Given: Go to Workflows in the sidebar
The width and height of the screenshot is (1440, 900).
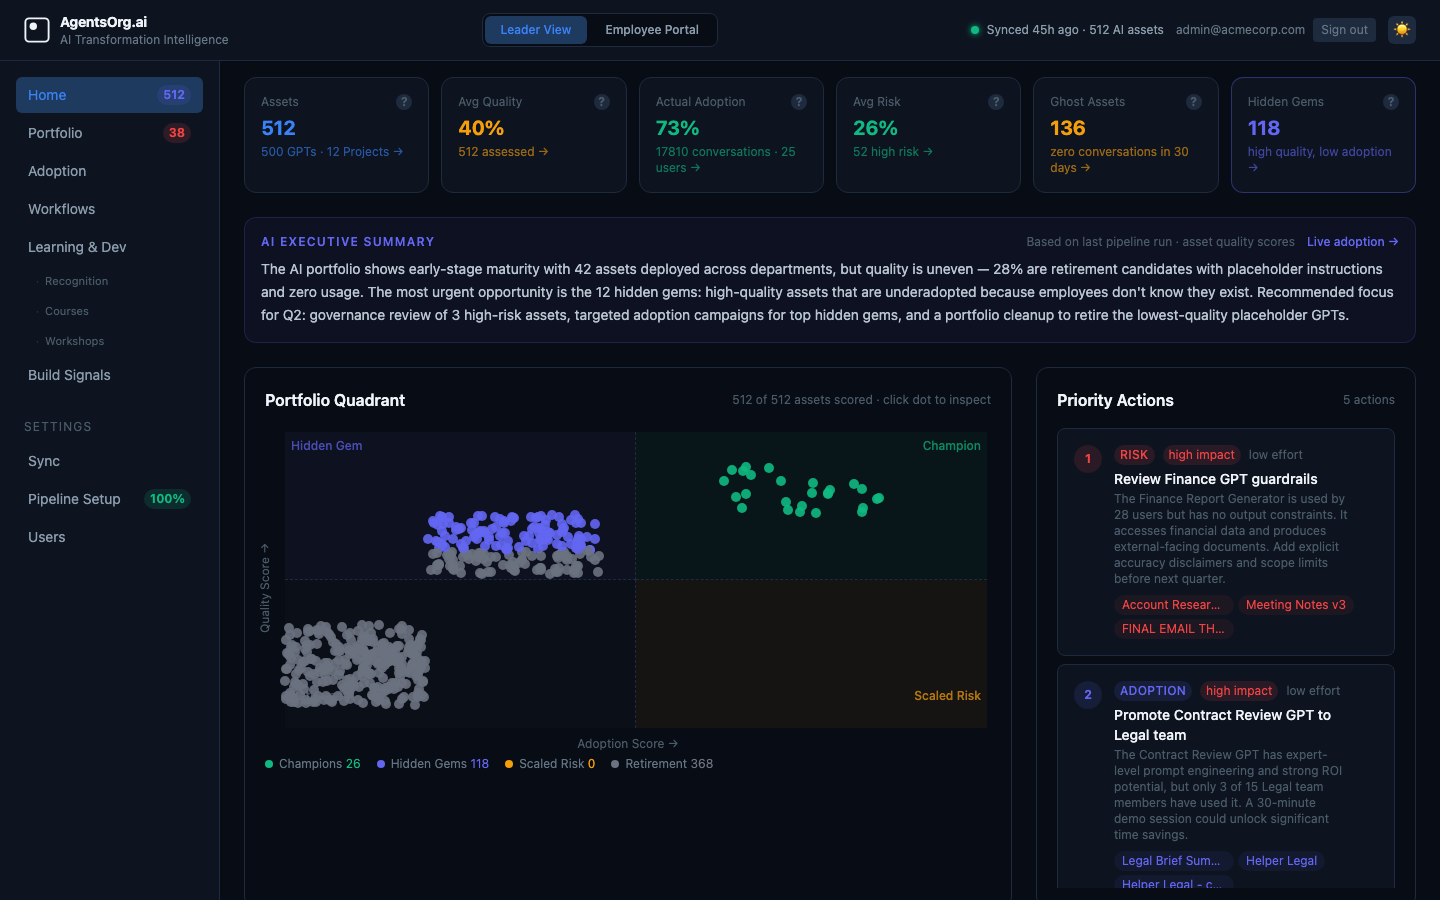Looking at the screenshot, I should click(x=62, y=209).
